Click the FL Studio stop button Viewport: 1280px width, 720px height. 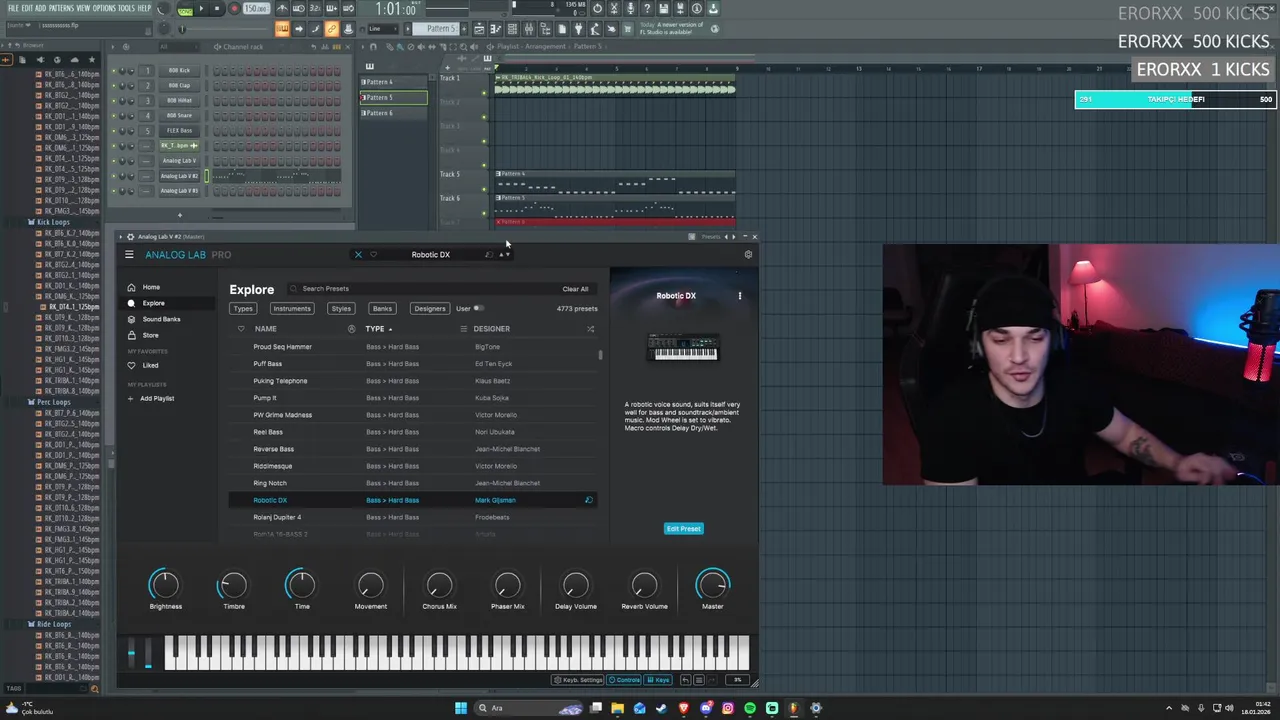217,9
